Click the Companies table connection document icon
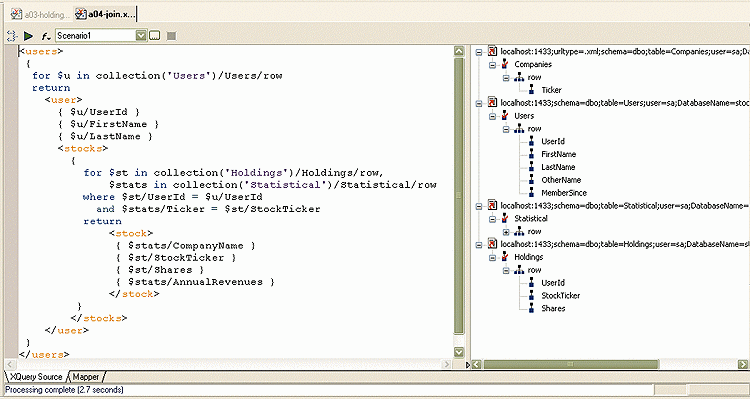 pyautogui.click(x=492, y=51)
